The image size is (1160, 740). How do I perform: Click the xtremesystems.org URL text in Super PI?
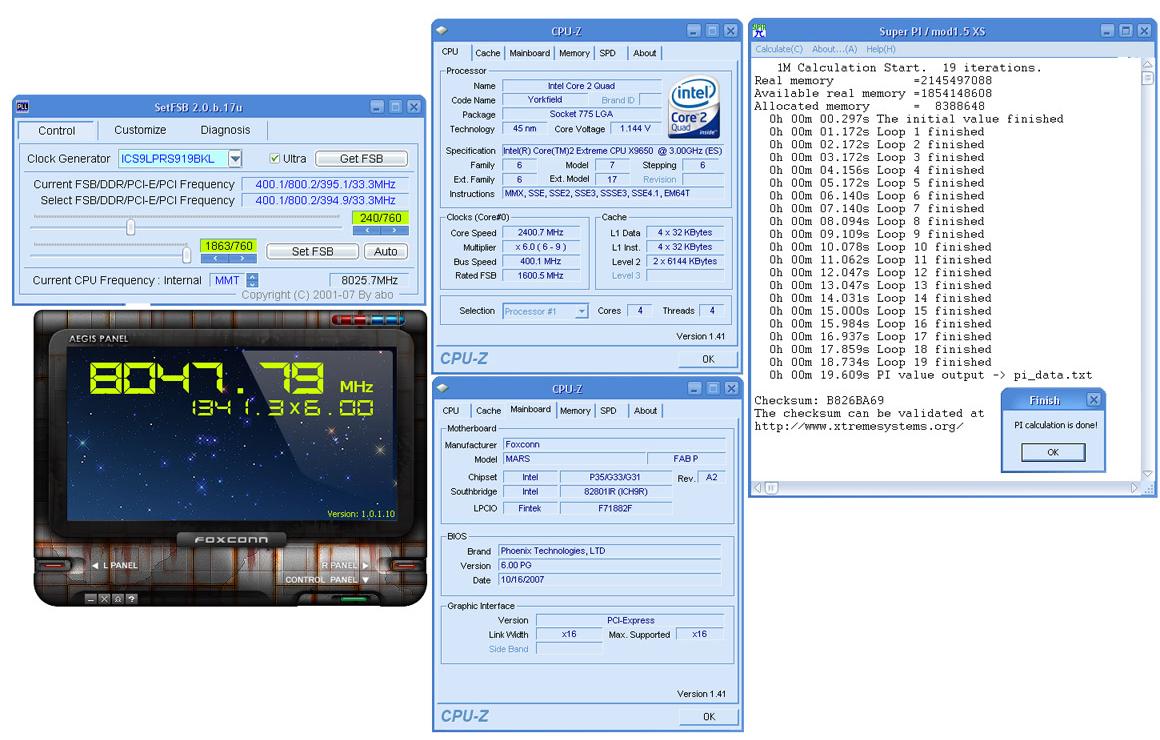coord(858,426)
